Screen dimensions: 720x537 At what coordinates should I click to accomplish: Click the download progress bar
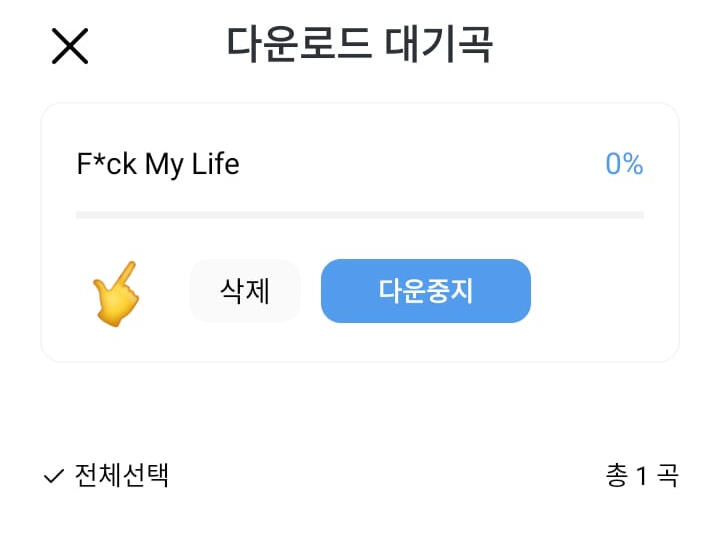360,215
